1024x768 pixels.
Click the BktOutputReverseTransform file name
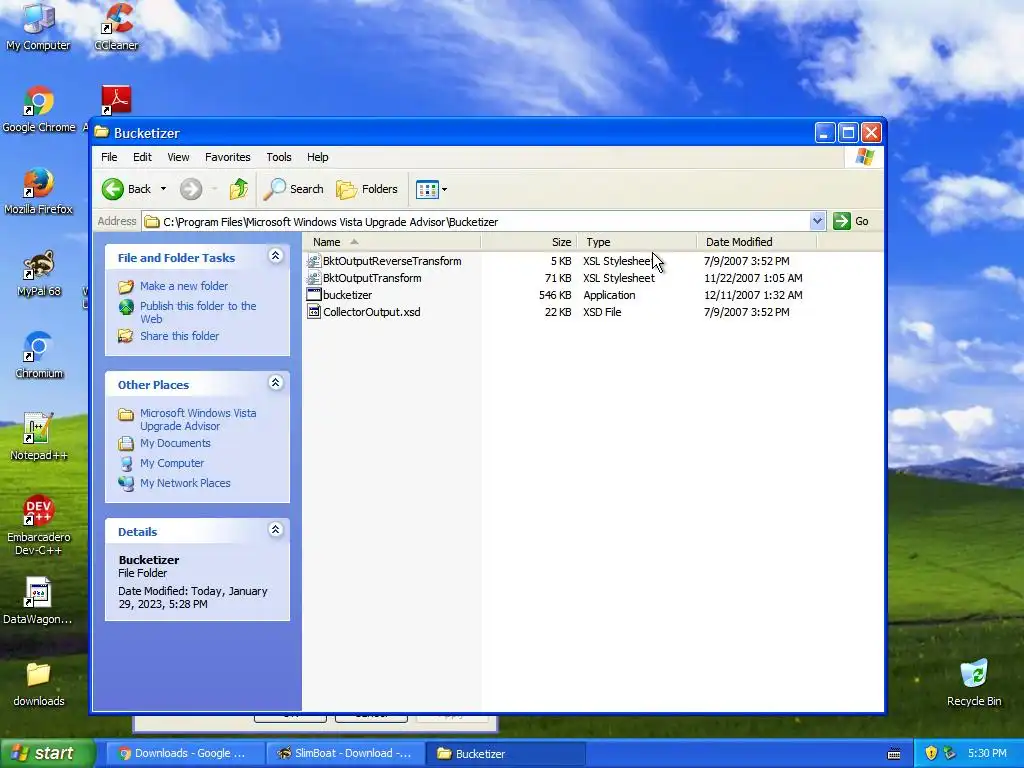click(x=392, y=261)
